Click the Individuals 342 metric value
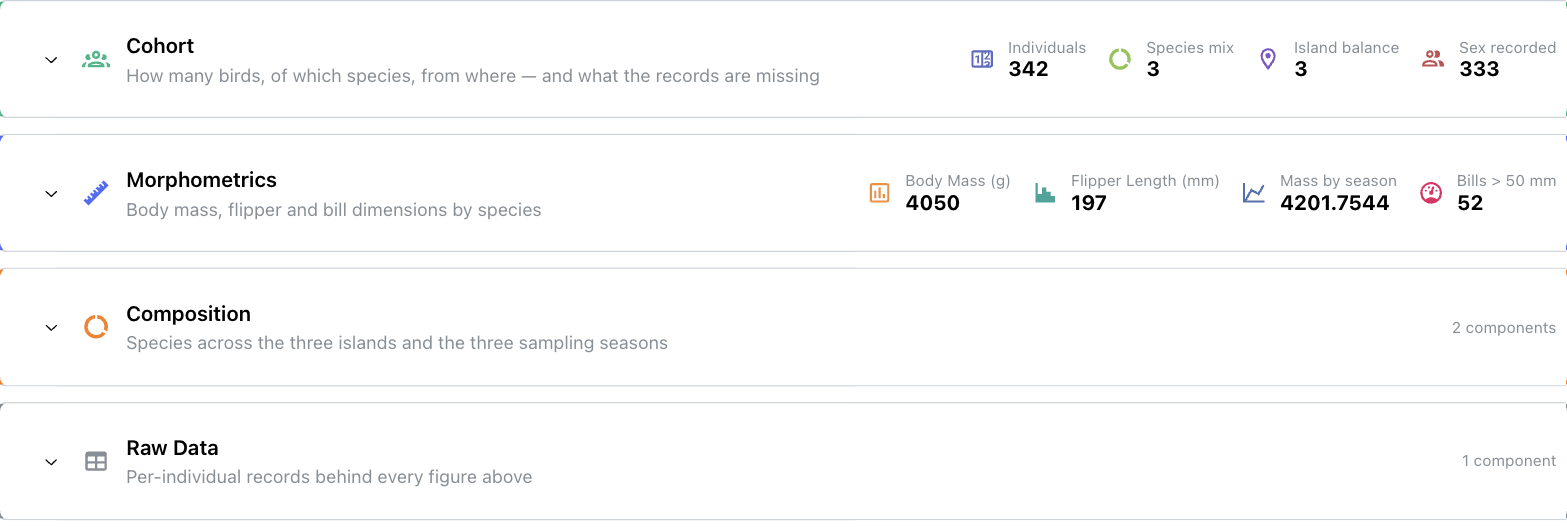The height and width of the screenshot is (528, 1567). [x=1028, y=69]
